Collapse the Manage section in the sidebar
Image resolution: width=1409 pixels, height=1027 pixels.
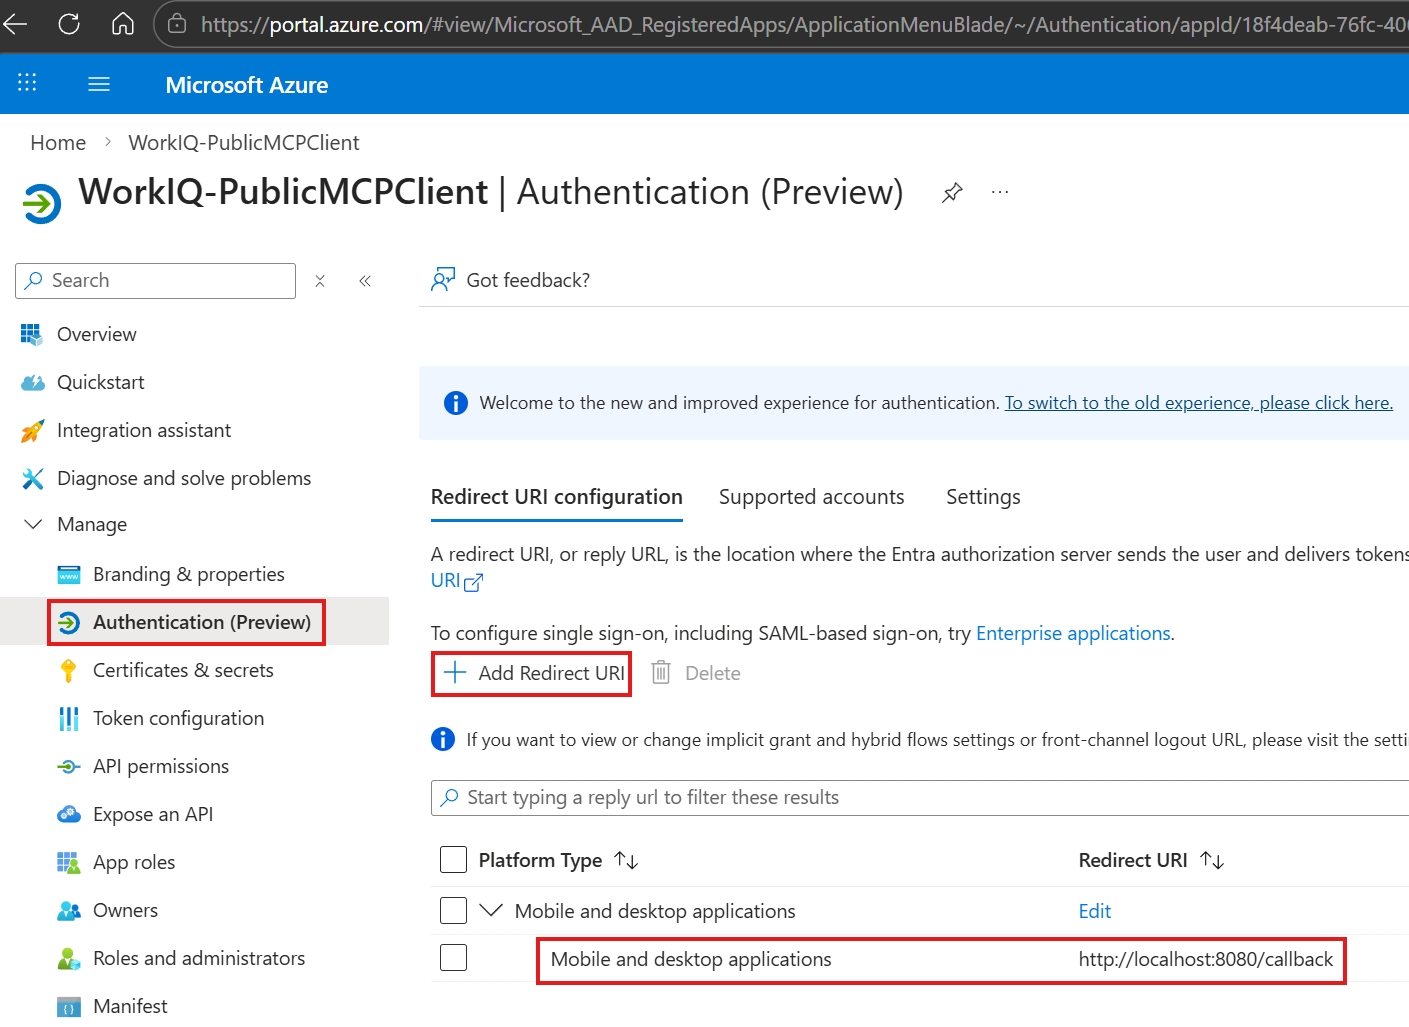pyautogui.click(x=33, y=524)
